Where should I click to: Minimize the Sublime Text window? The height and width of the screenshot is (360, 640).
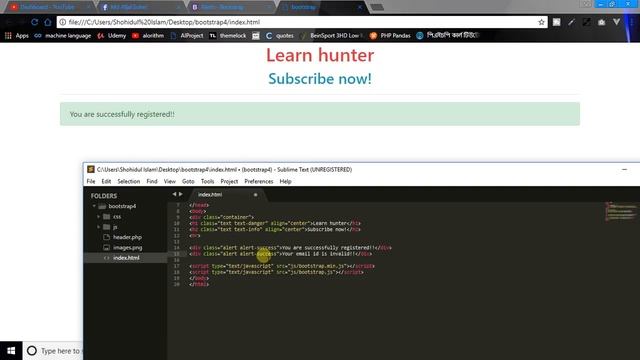point(624,169)
